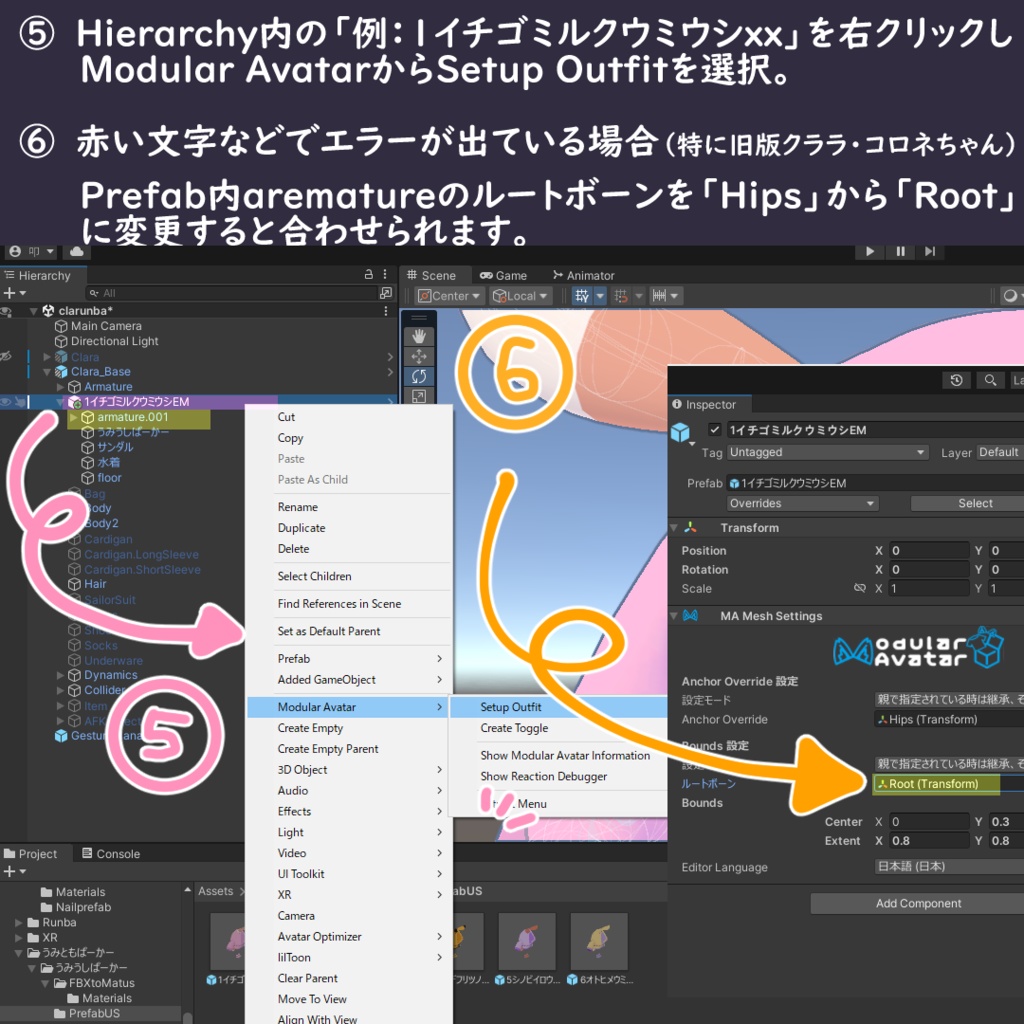Start Play mode with the play button
The width and height of the screenshot is (1024, 1024).
[x=869, y=251]
